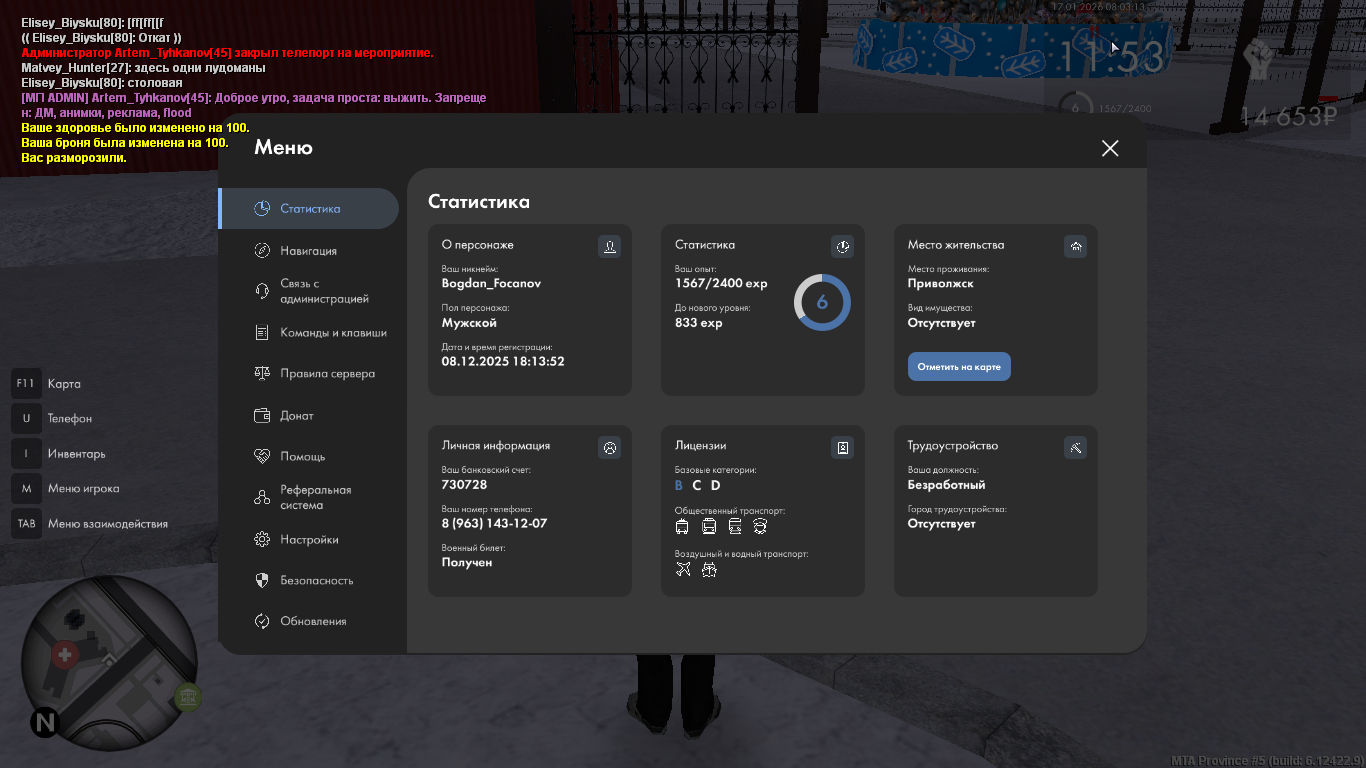
Task: Click the level 6 experience progress ring
Action: (x=822, y=302)
